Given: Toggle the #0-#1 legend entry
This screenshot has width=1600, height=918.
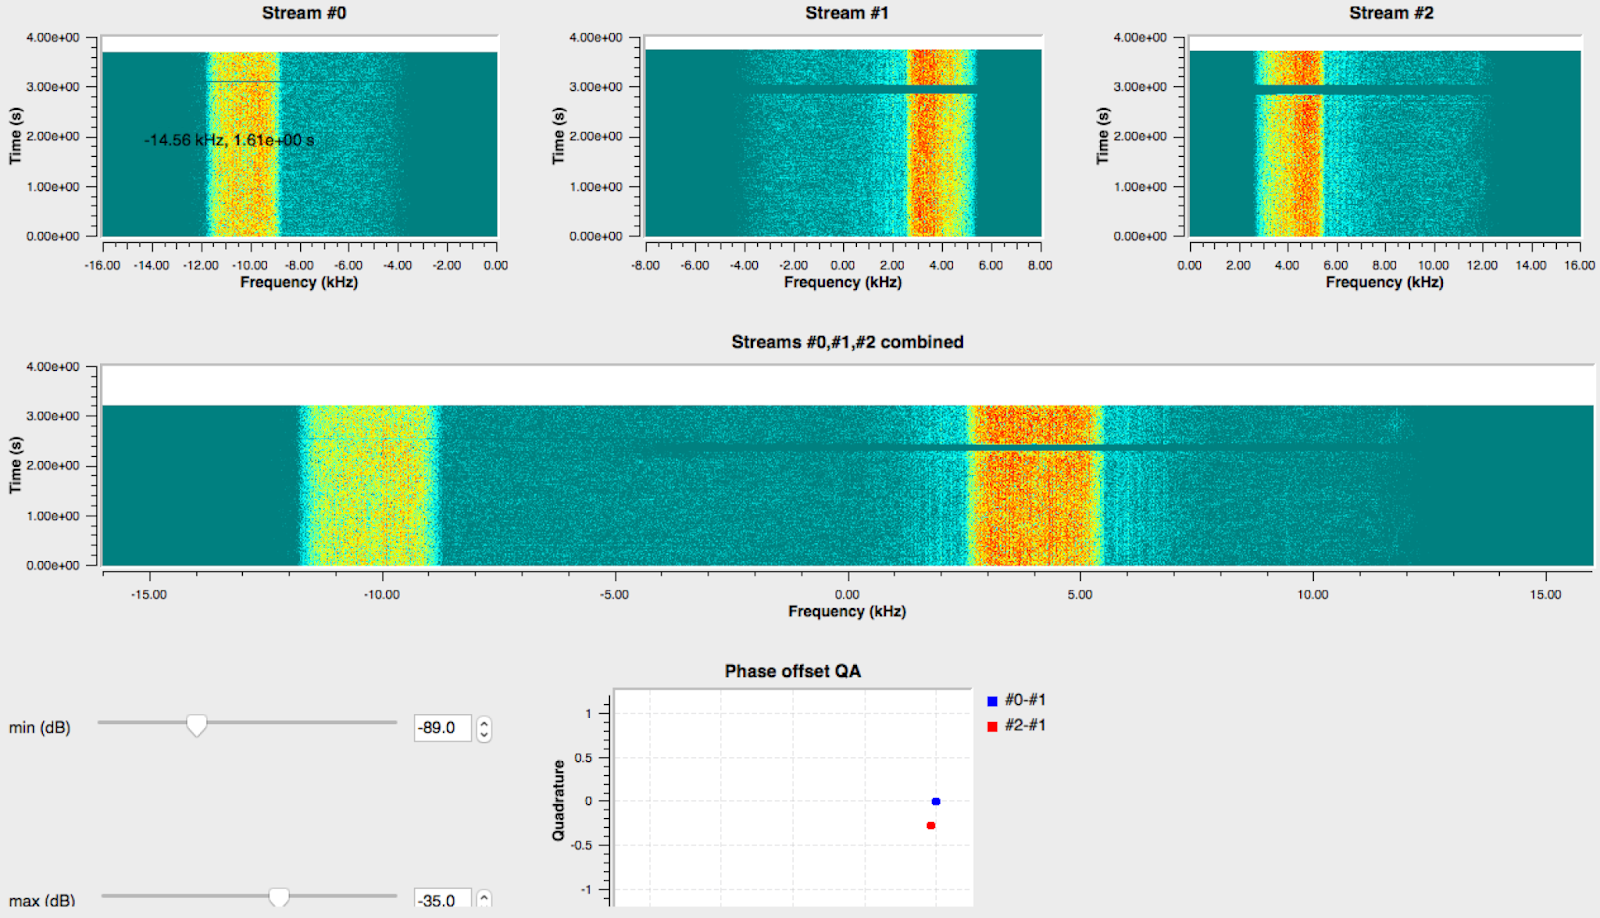Looking at the screenshot, I should click(x=1023, y=700).
